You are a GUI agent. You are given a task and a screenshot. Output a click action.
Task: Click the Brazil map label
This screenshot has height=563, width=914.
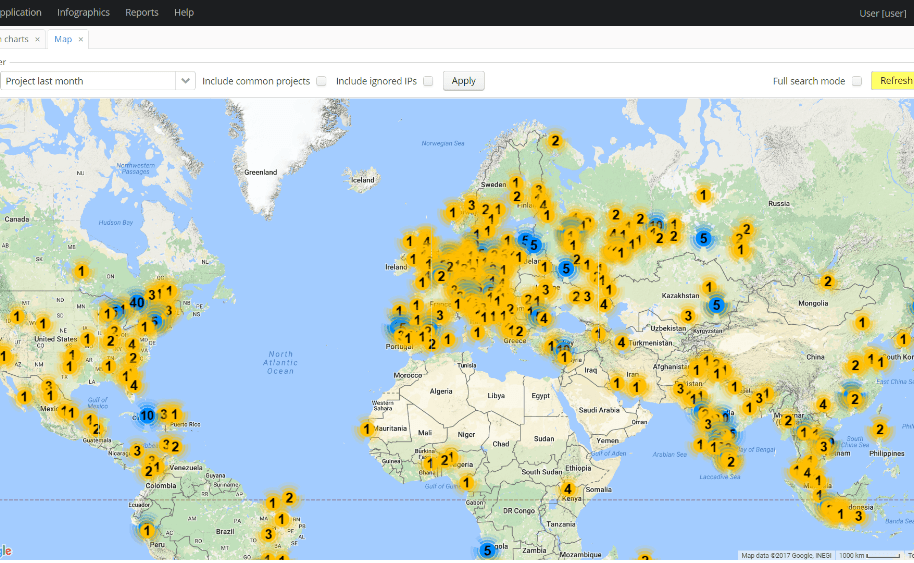click(x=225, y=532)
